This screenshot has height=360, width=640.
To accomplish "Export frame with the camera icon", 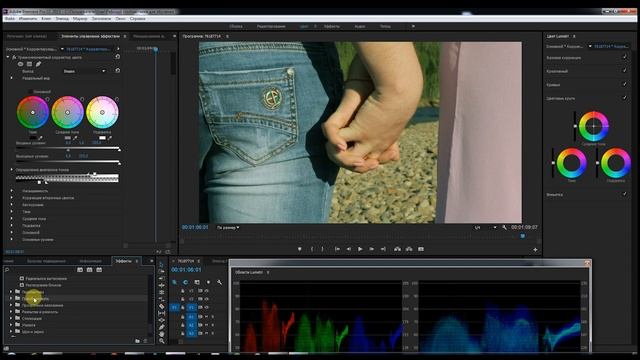I will [x=421, y=249].
